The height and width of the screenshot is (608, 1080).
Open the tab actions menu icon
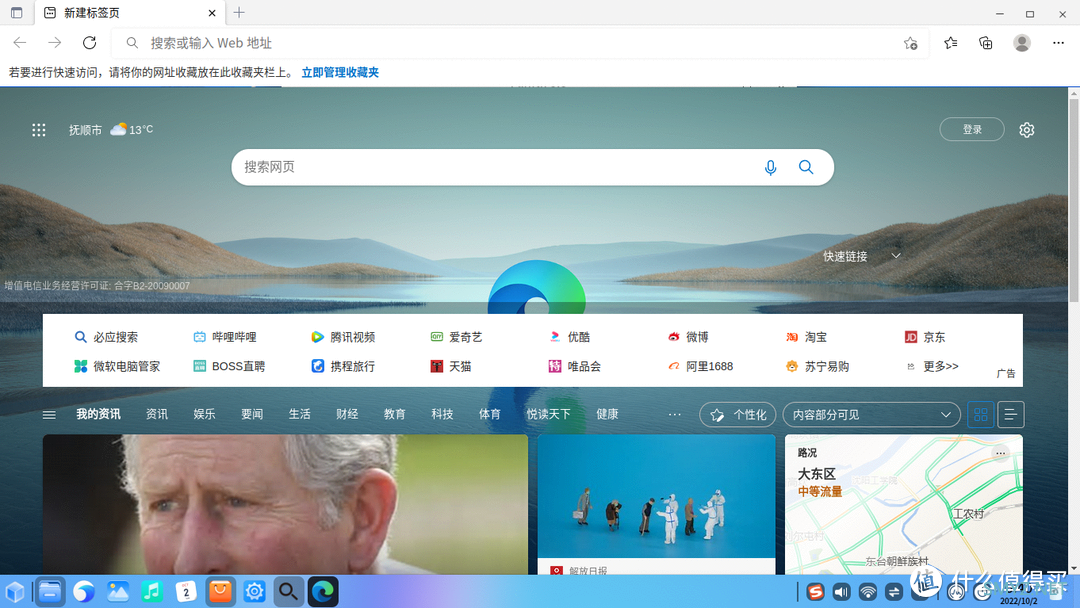17,13
